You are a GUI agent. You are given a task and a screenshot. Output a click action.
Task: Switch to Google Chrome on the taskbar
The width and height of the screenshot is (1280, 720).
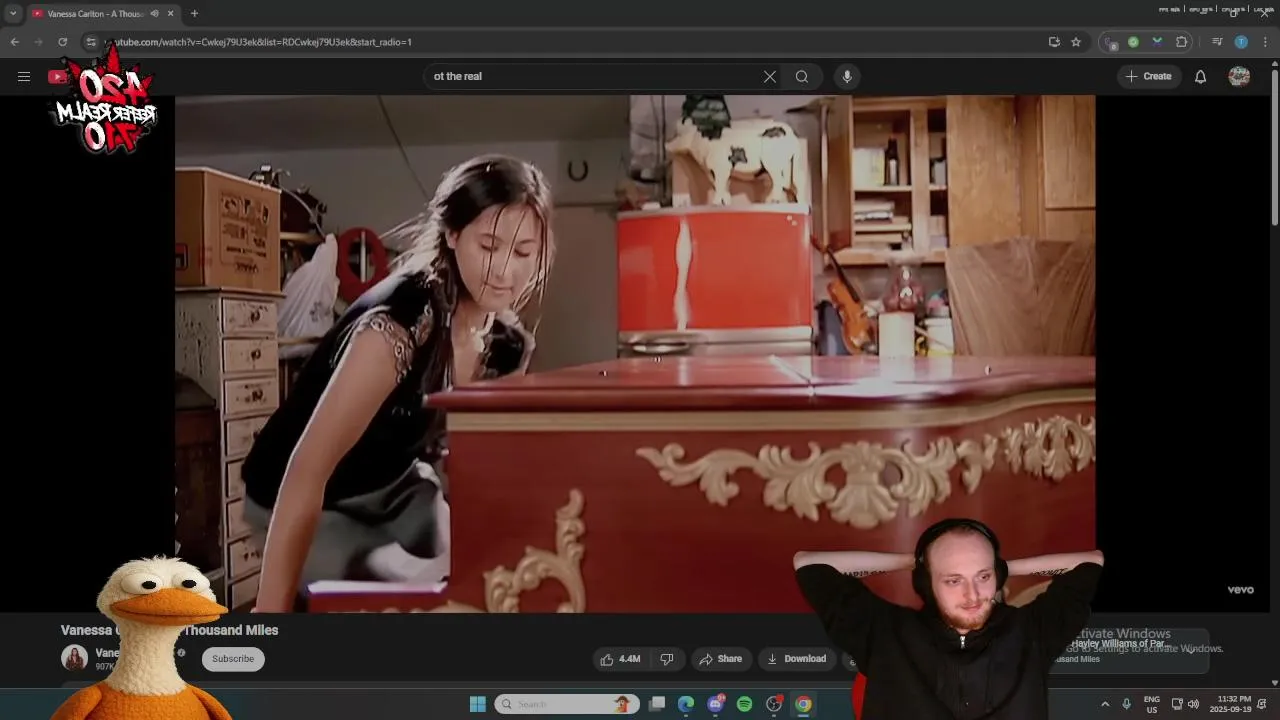[x=803, y=704]
